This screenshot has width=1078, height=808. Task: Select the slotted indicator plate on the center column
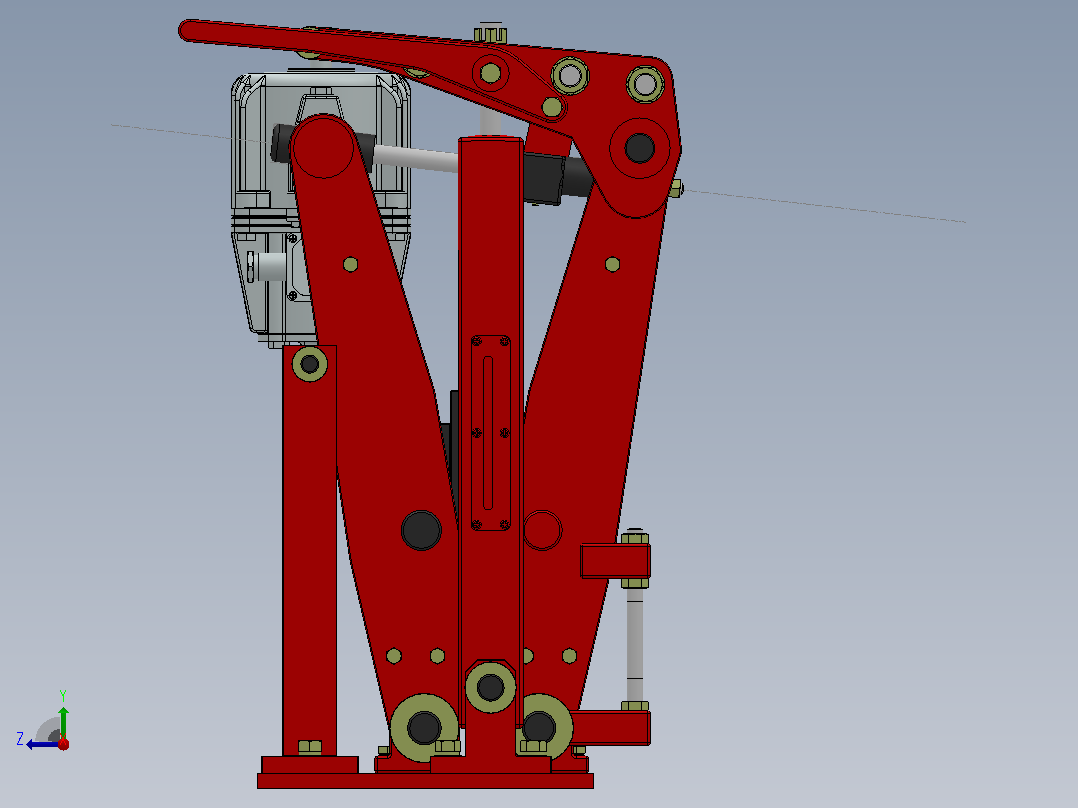click(x=490, y=433)
